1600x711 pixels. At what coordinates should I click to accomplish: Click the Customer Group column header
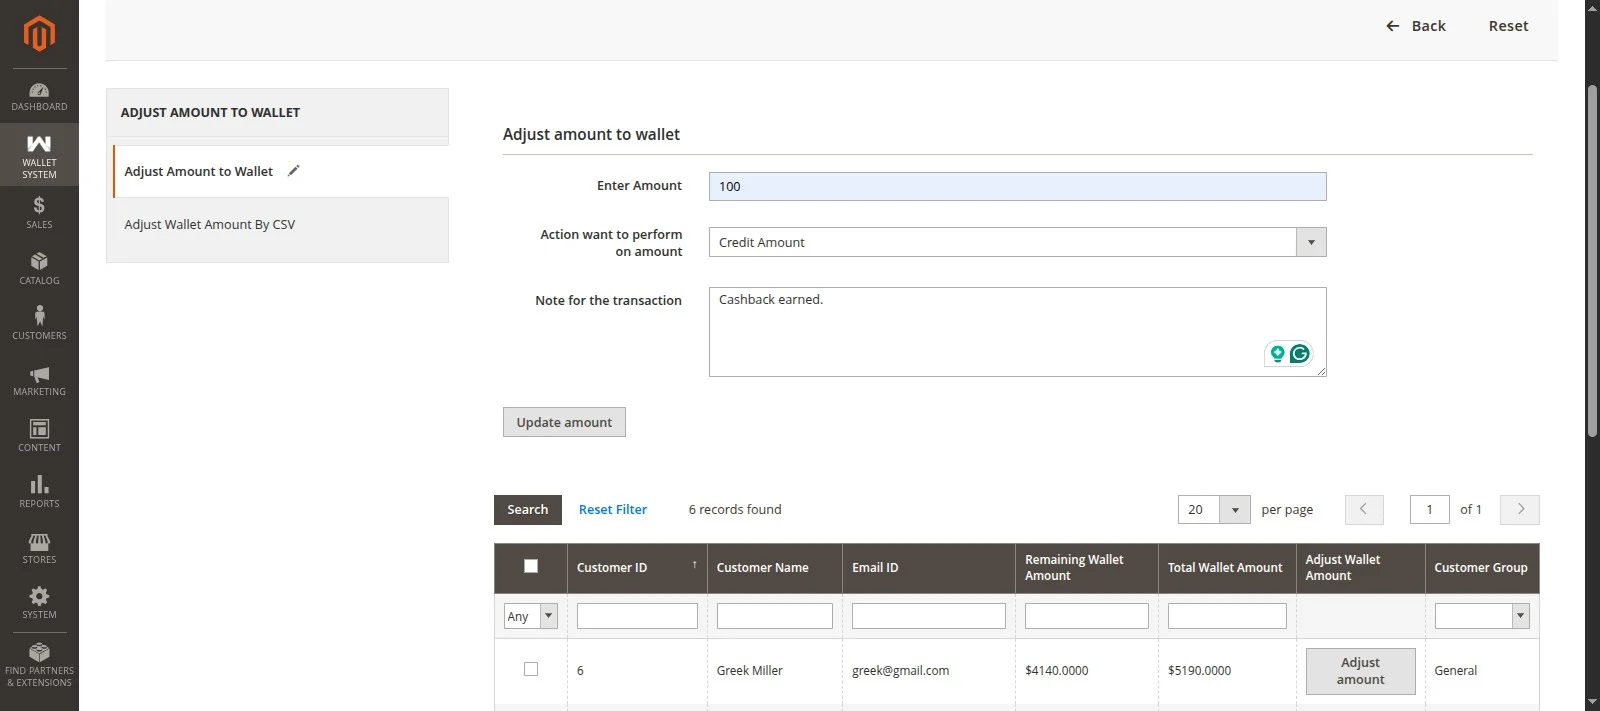(x=1482, y=568)
